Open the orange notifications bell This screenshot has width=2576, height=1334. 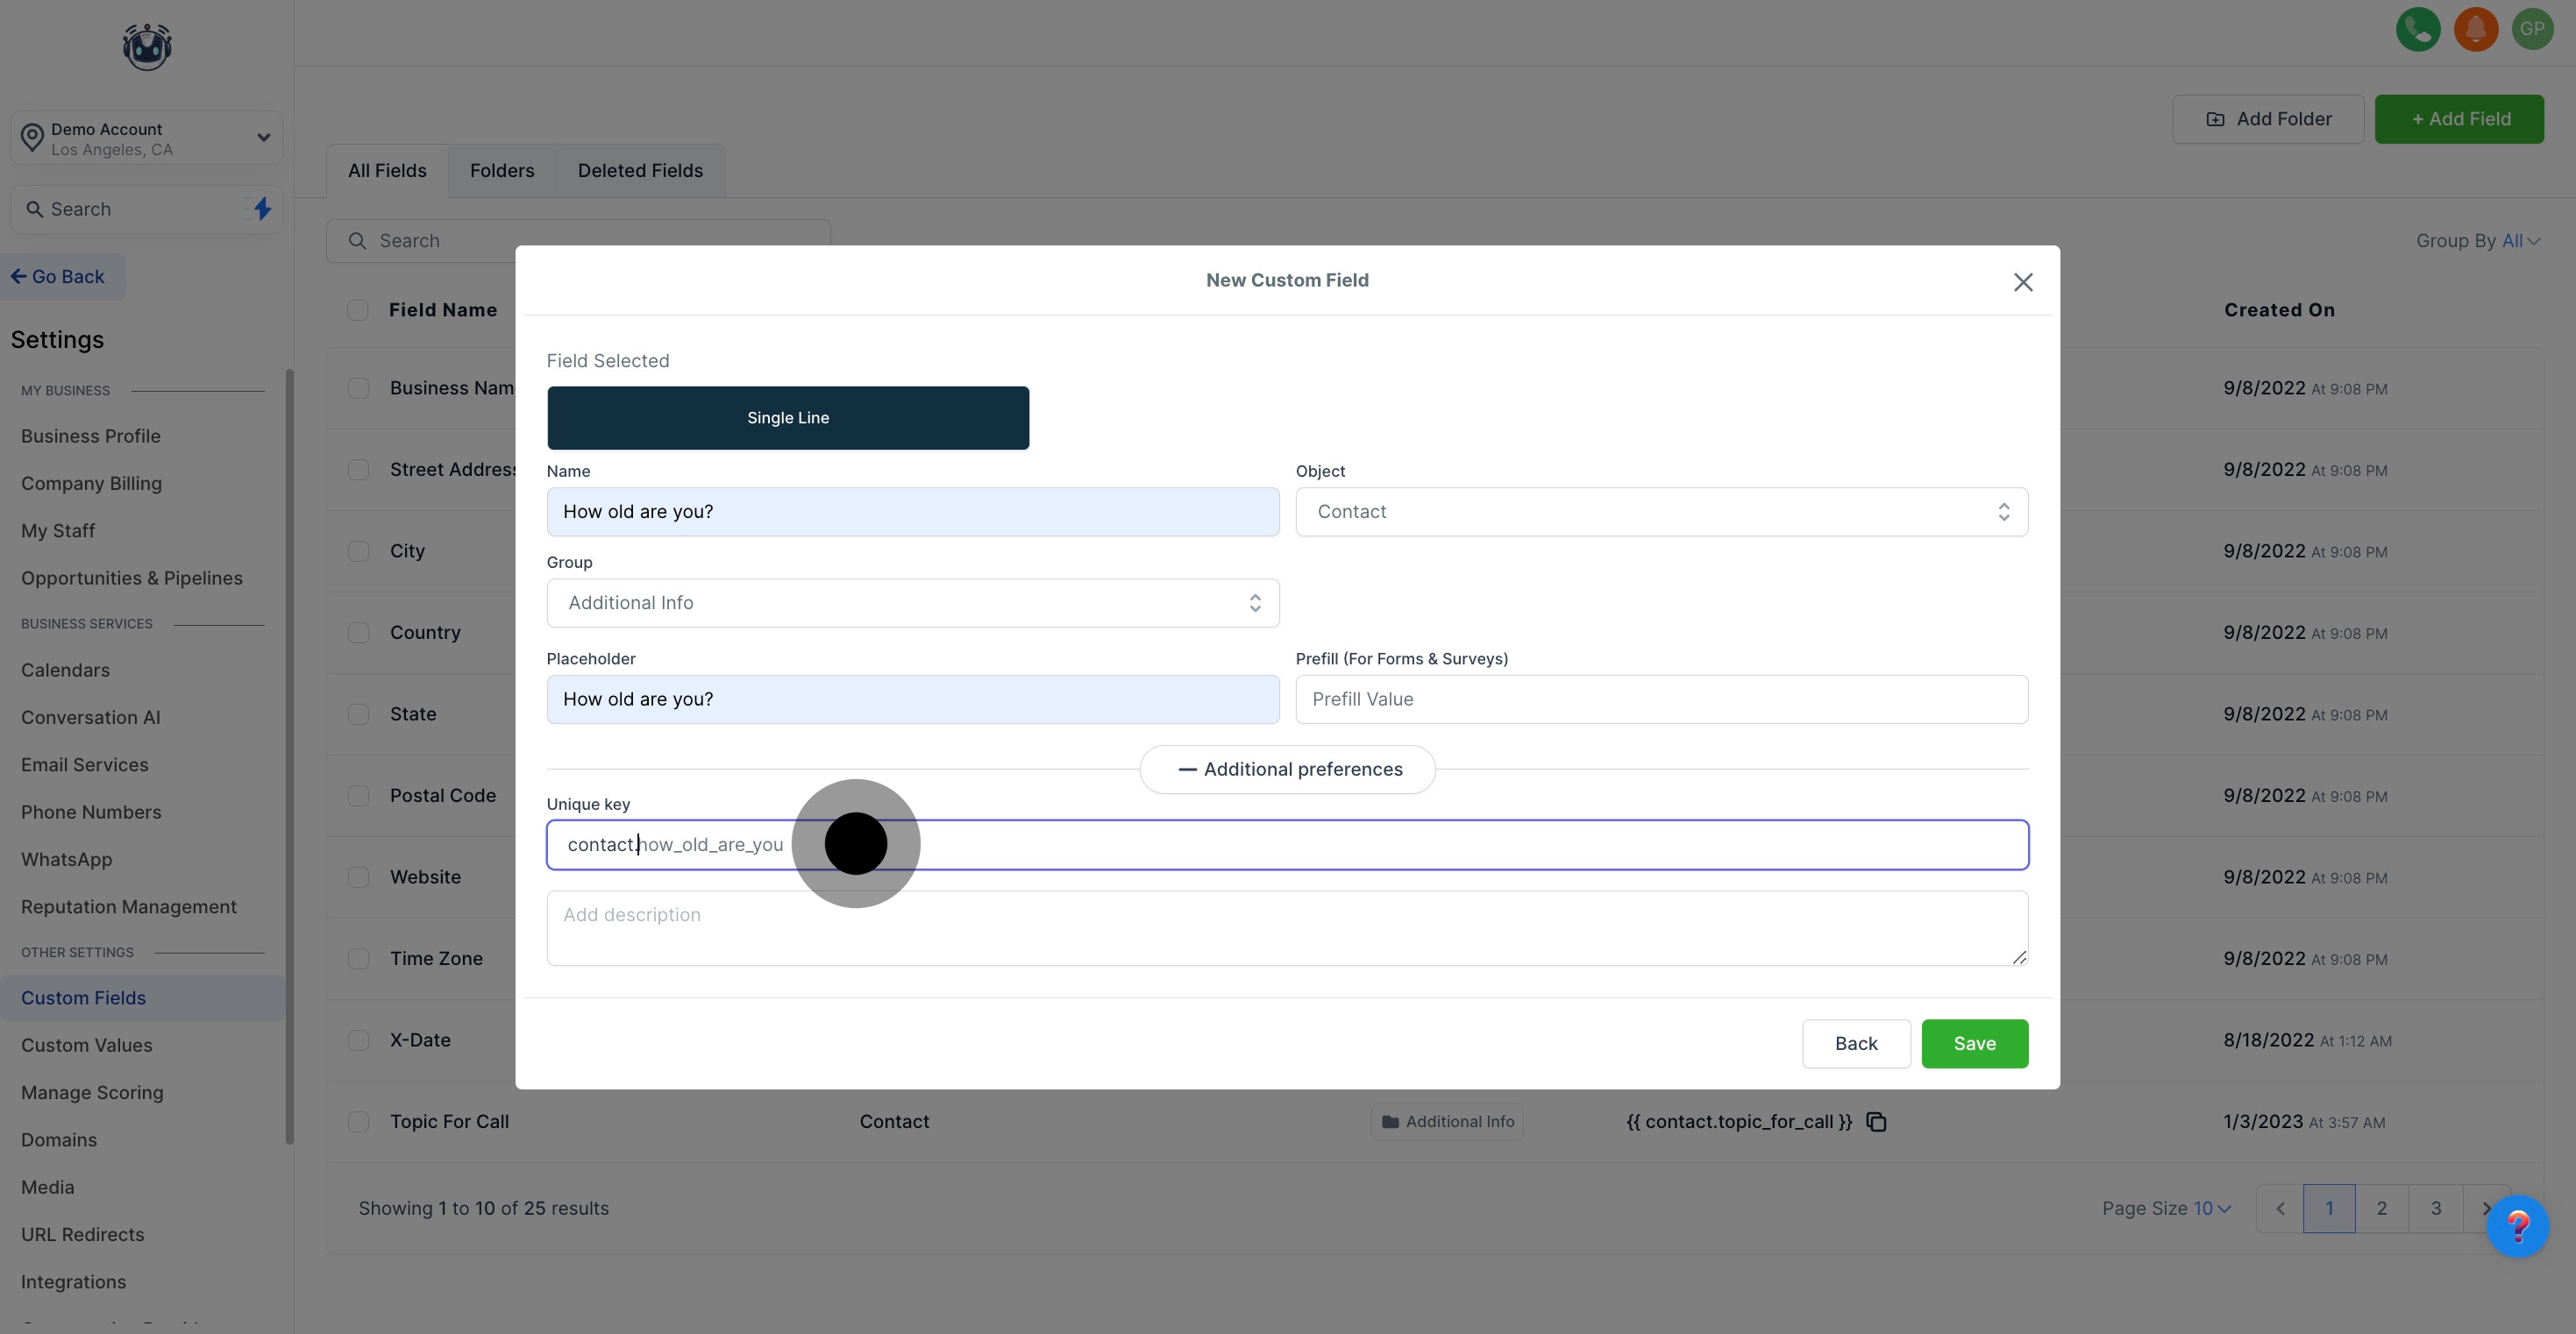(x=2475, y=29)
